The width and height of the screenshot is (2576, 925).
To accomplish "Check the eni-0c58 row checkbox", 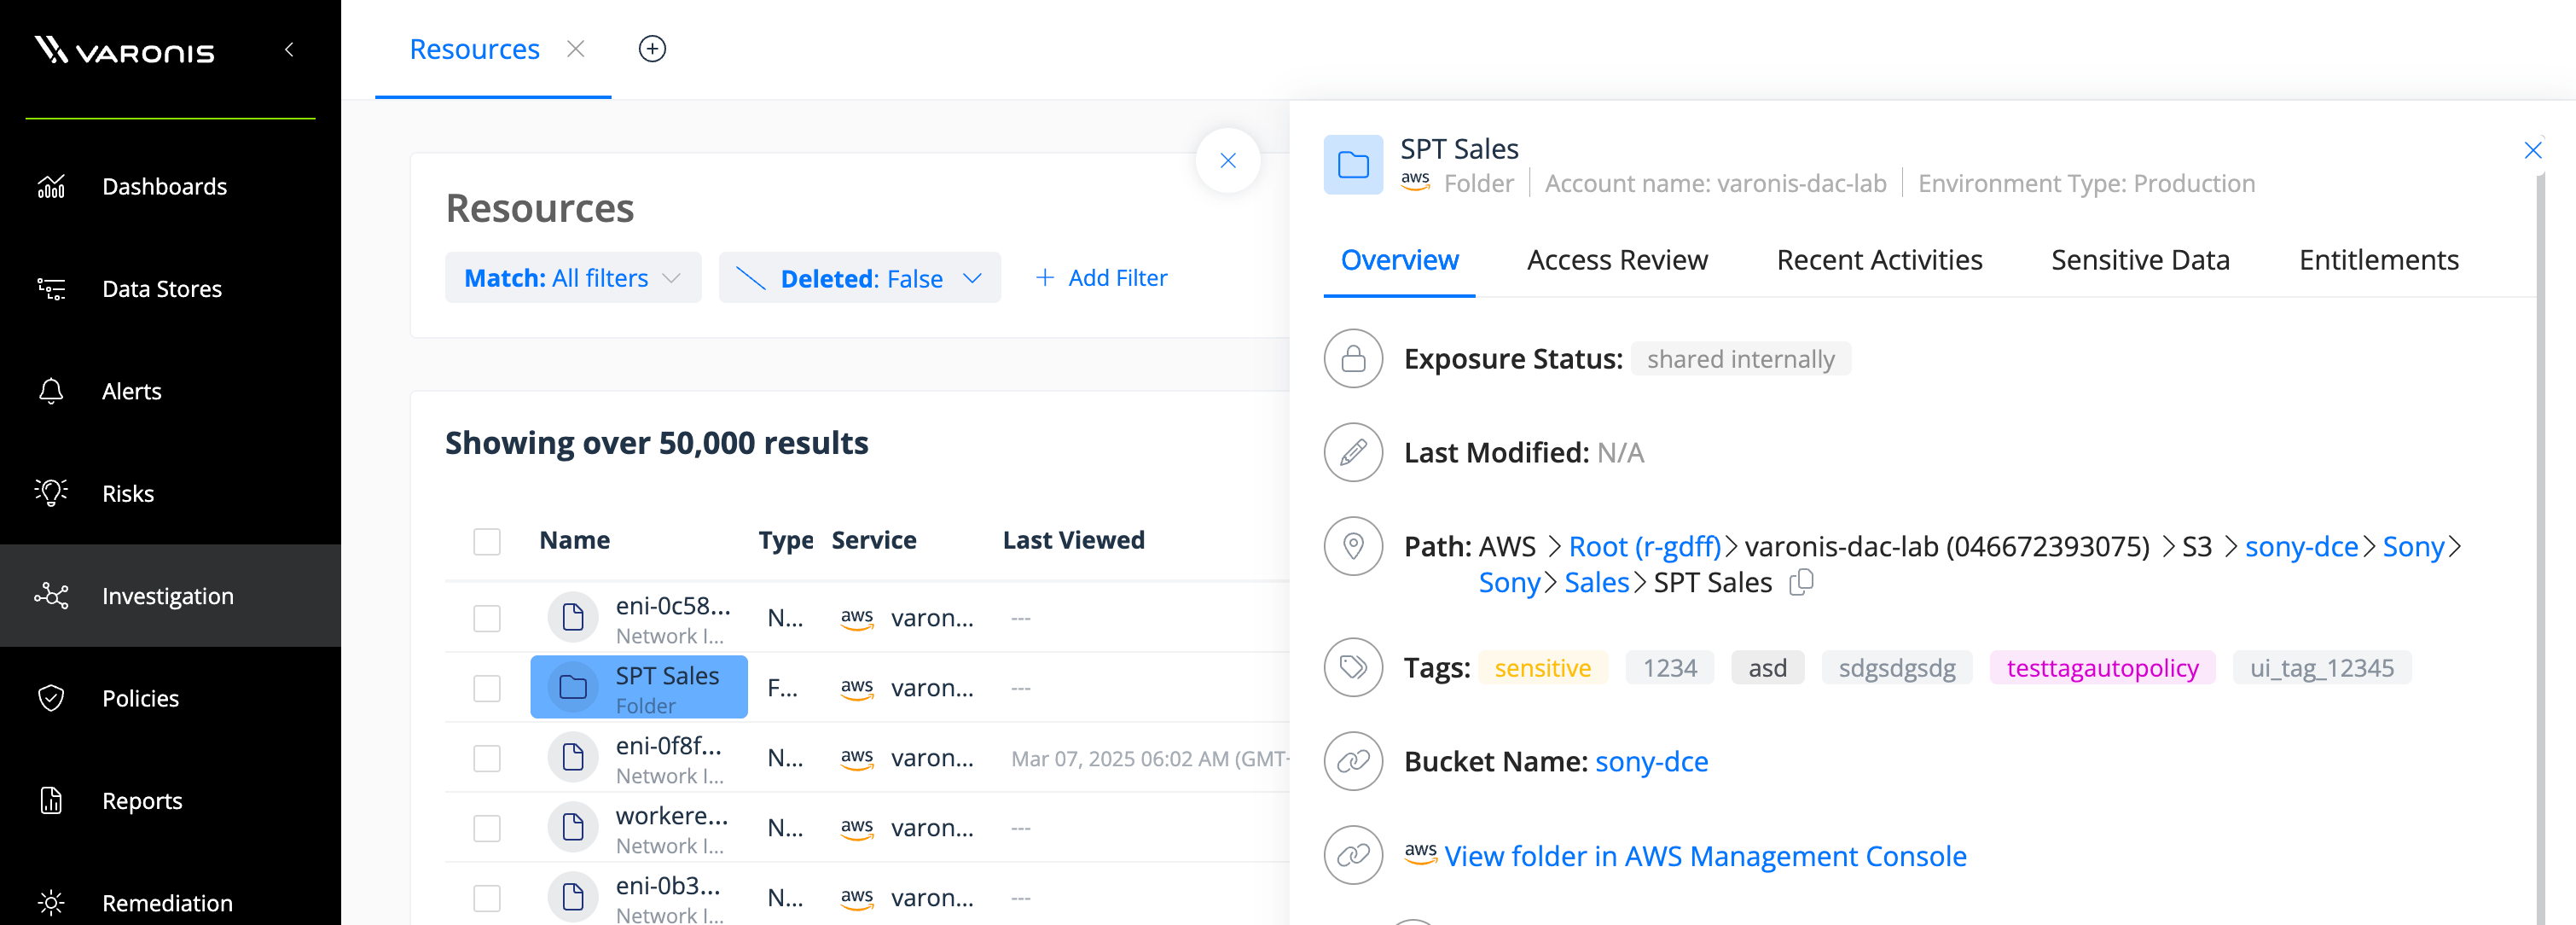I will 487,618.
